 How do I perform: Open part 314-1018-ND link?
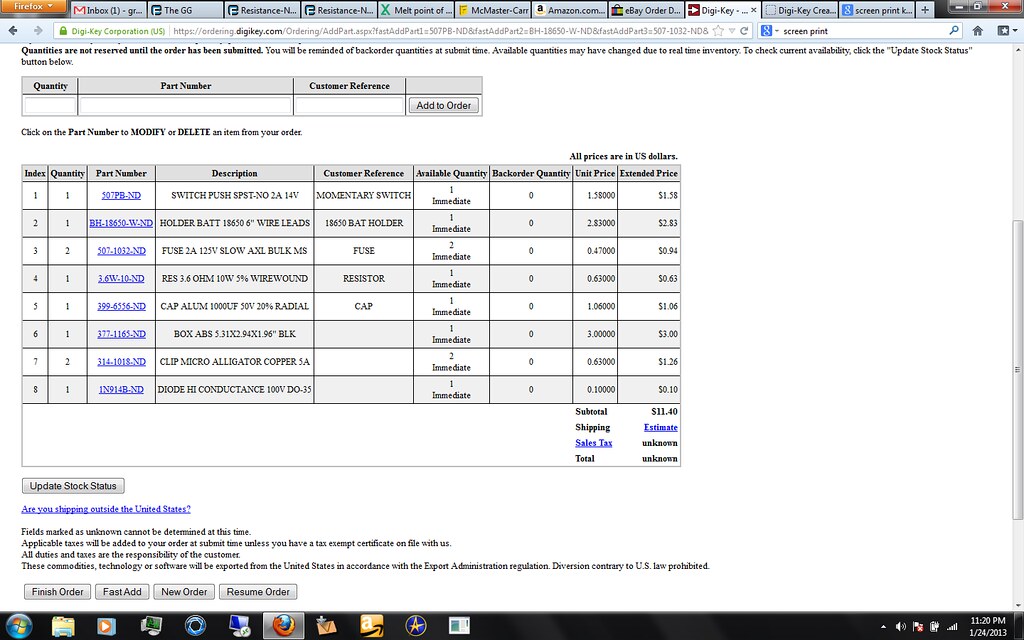tap(121, 362)
